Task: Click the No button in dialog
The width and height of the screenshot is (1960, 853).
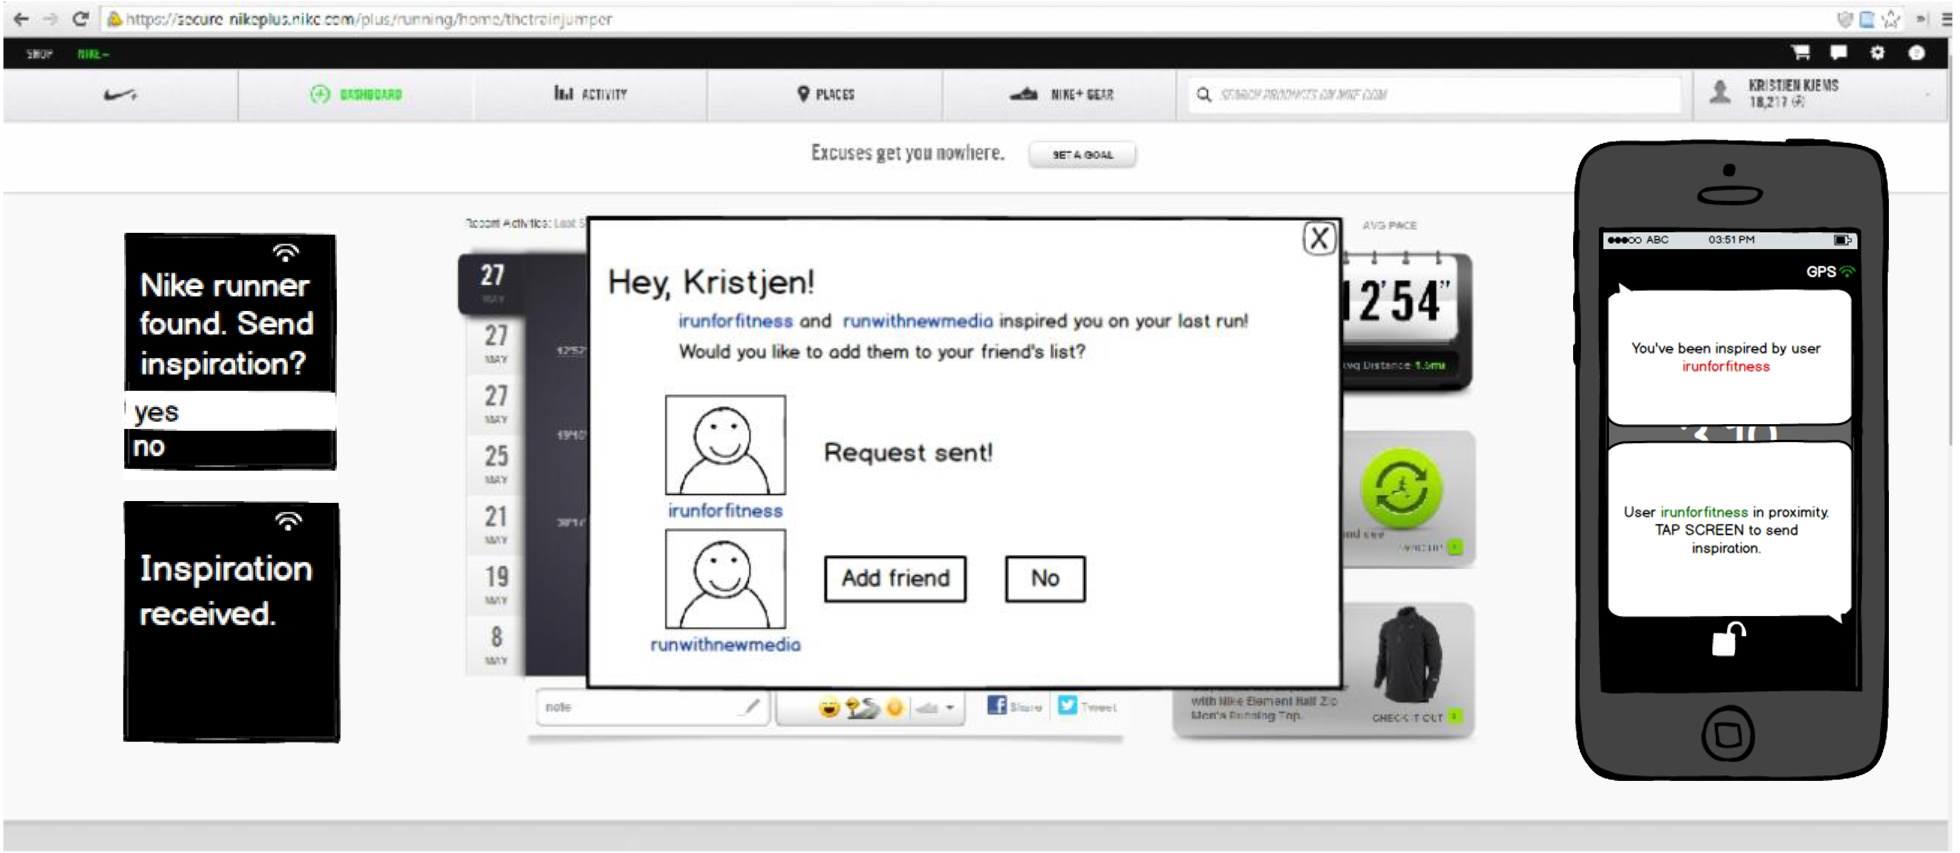Action: [x=1045, y=578]
